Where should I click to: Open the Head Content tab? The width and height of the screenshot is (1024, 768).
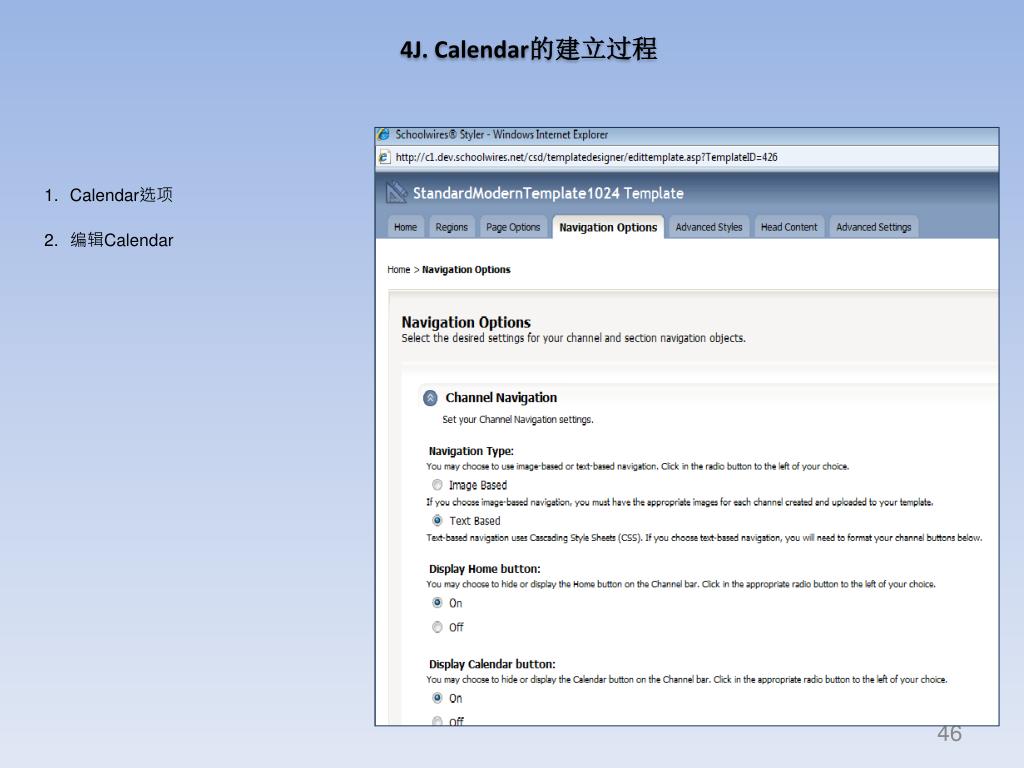pyautogui.click(x=789, y=227)
